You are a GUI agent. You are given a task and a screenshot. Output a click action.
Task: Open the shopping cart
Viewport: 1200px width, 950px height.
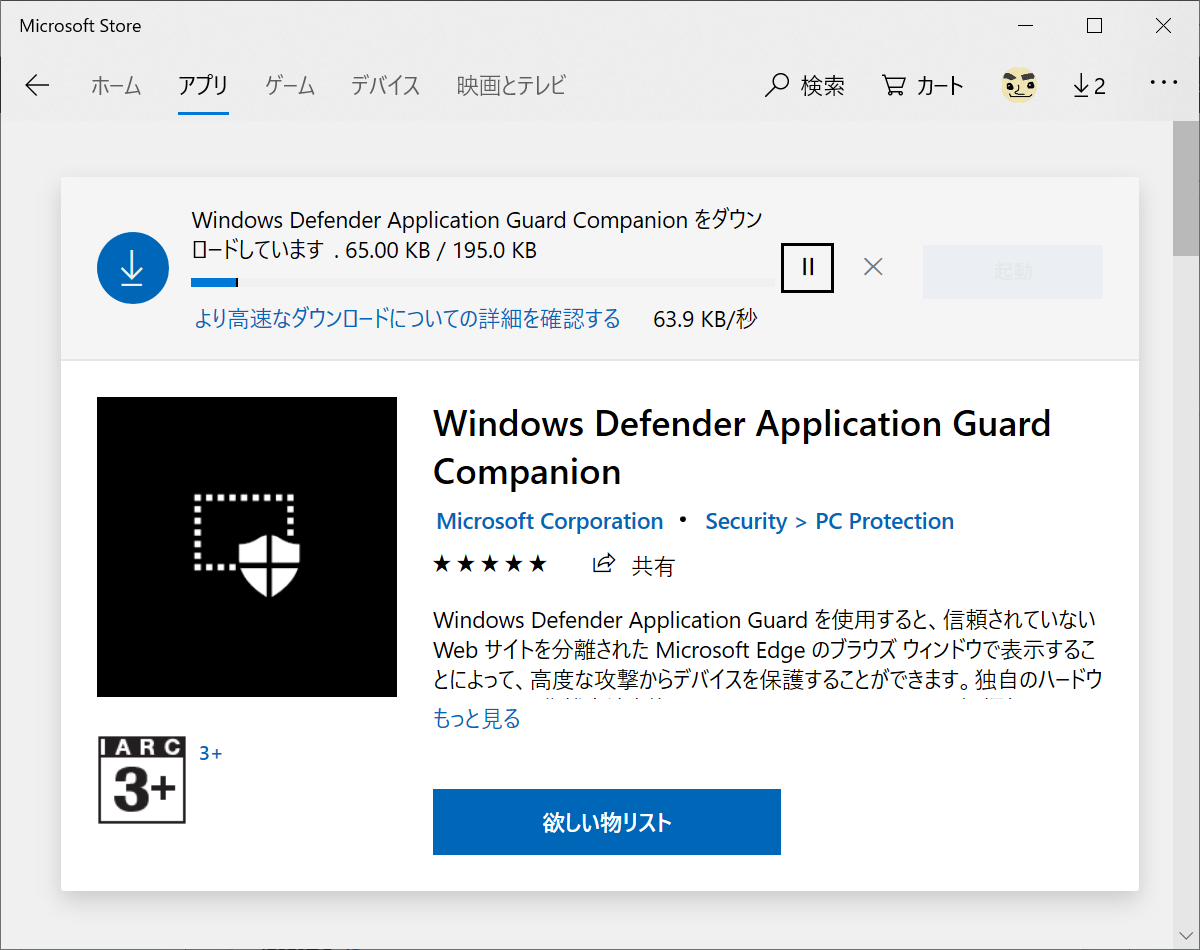point(921,85)
